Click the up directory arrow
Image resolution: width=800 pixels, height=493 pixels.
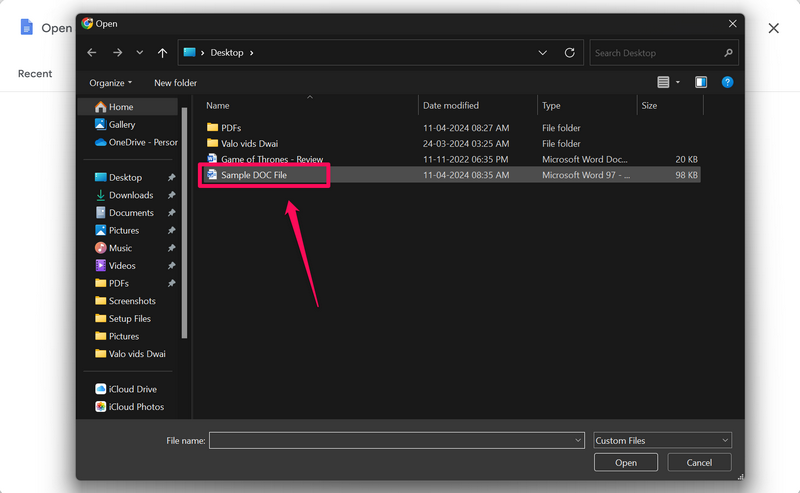tap(162, 53)
